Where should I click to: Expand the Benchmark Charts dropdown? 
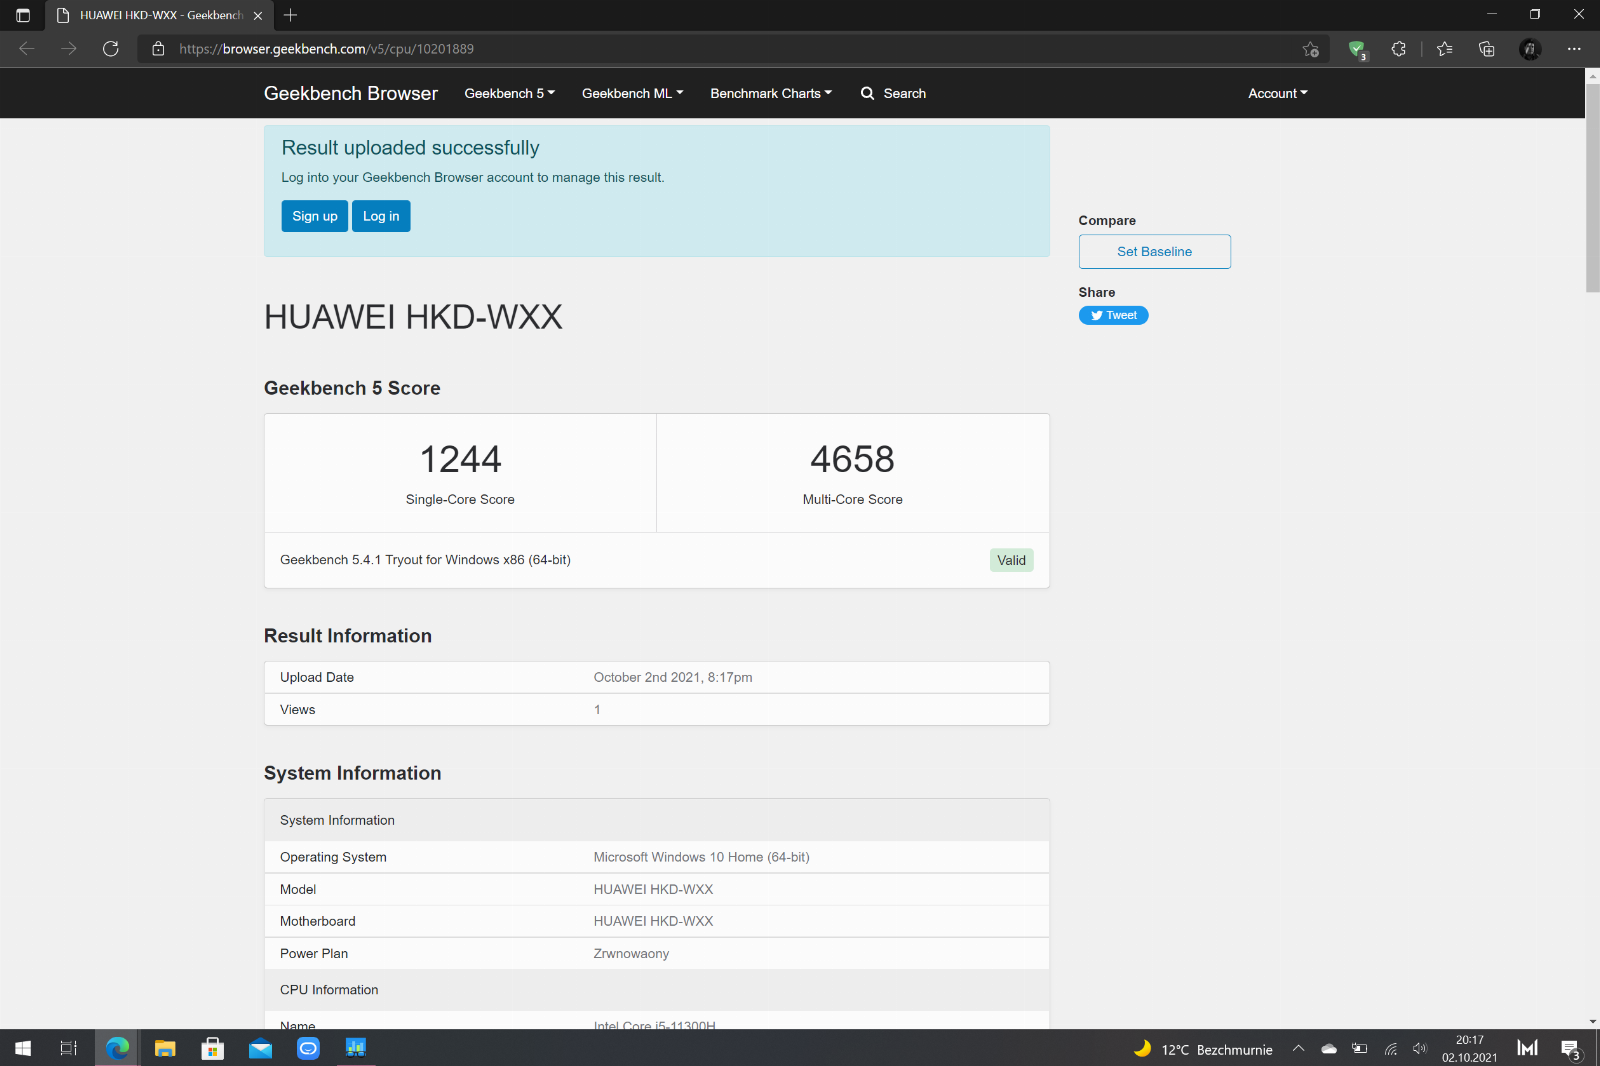pyautogui.click(x=771, y=93)
